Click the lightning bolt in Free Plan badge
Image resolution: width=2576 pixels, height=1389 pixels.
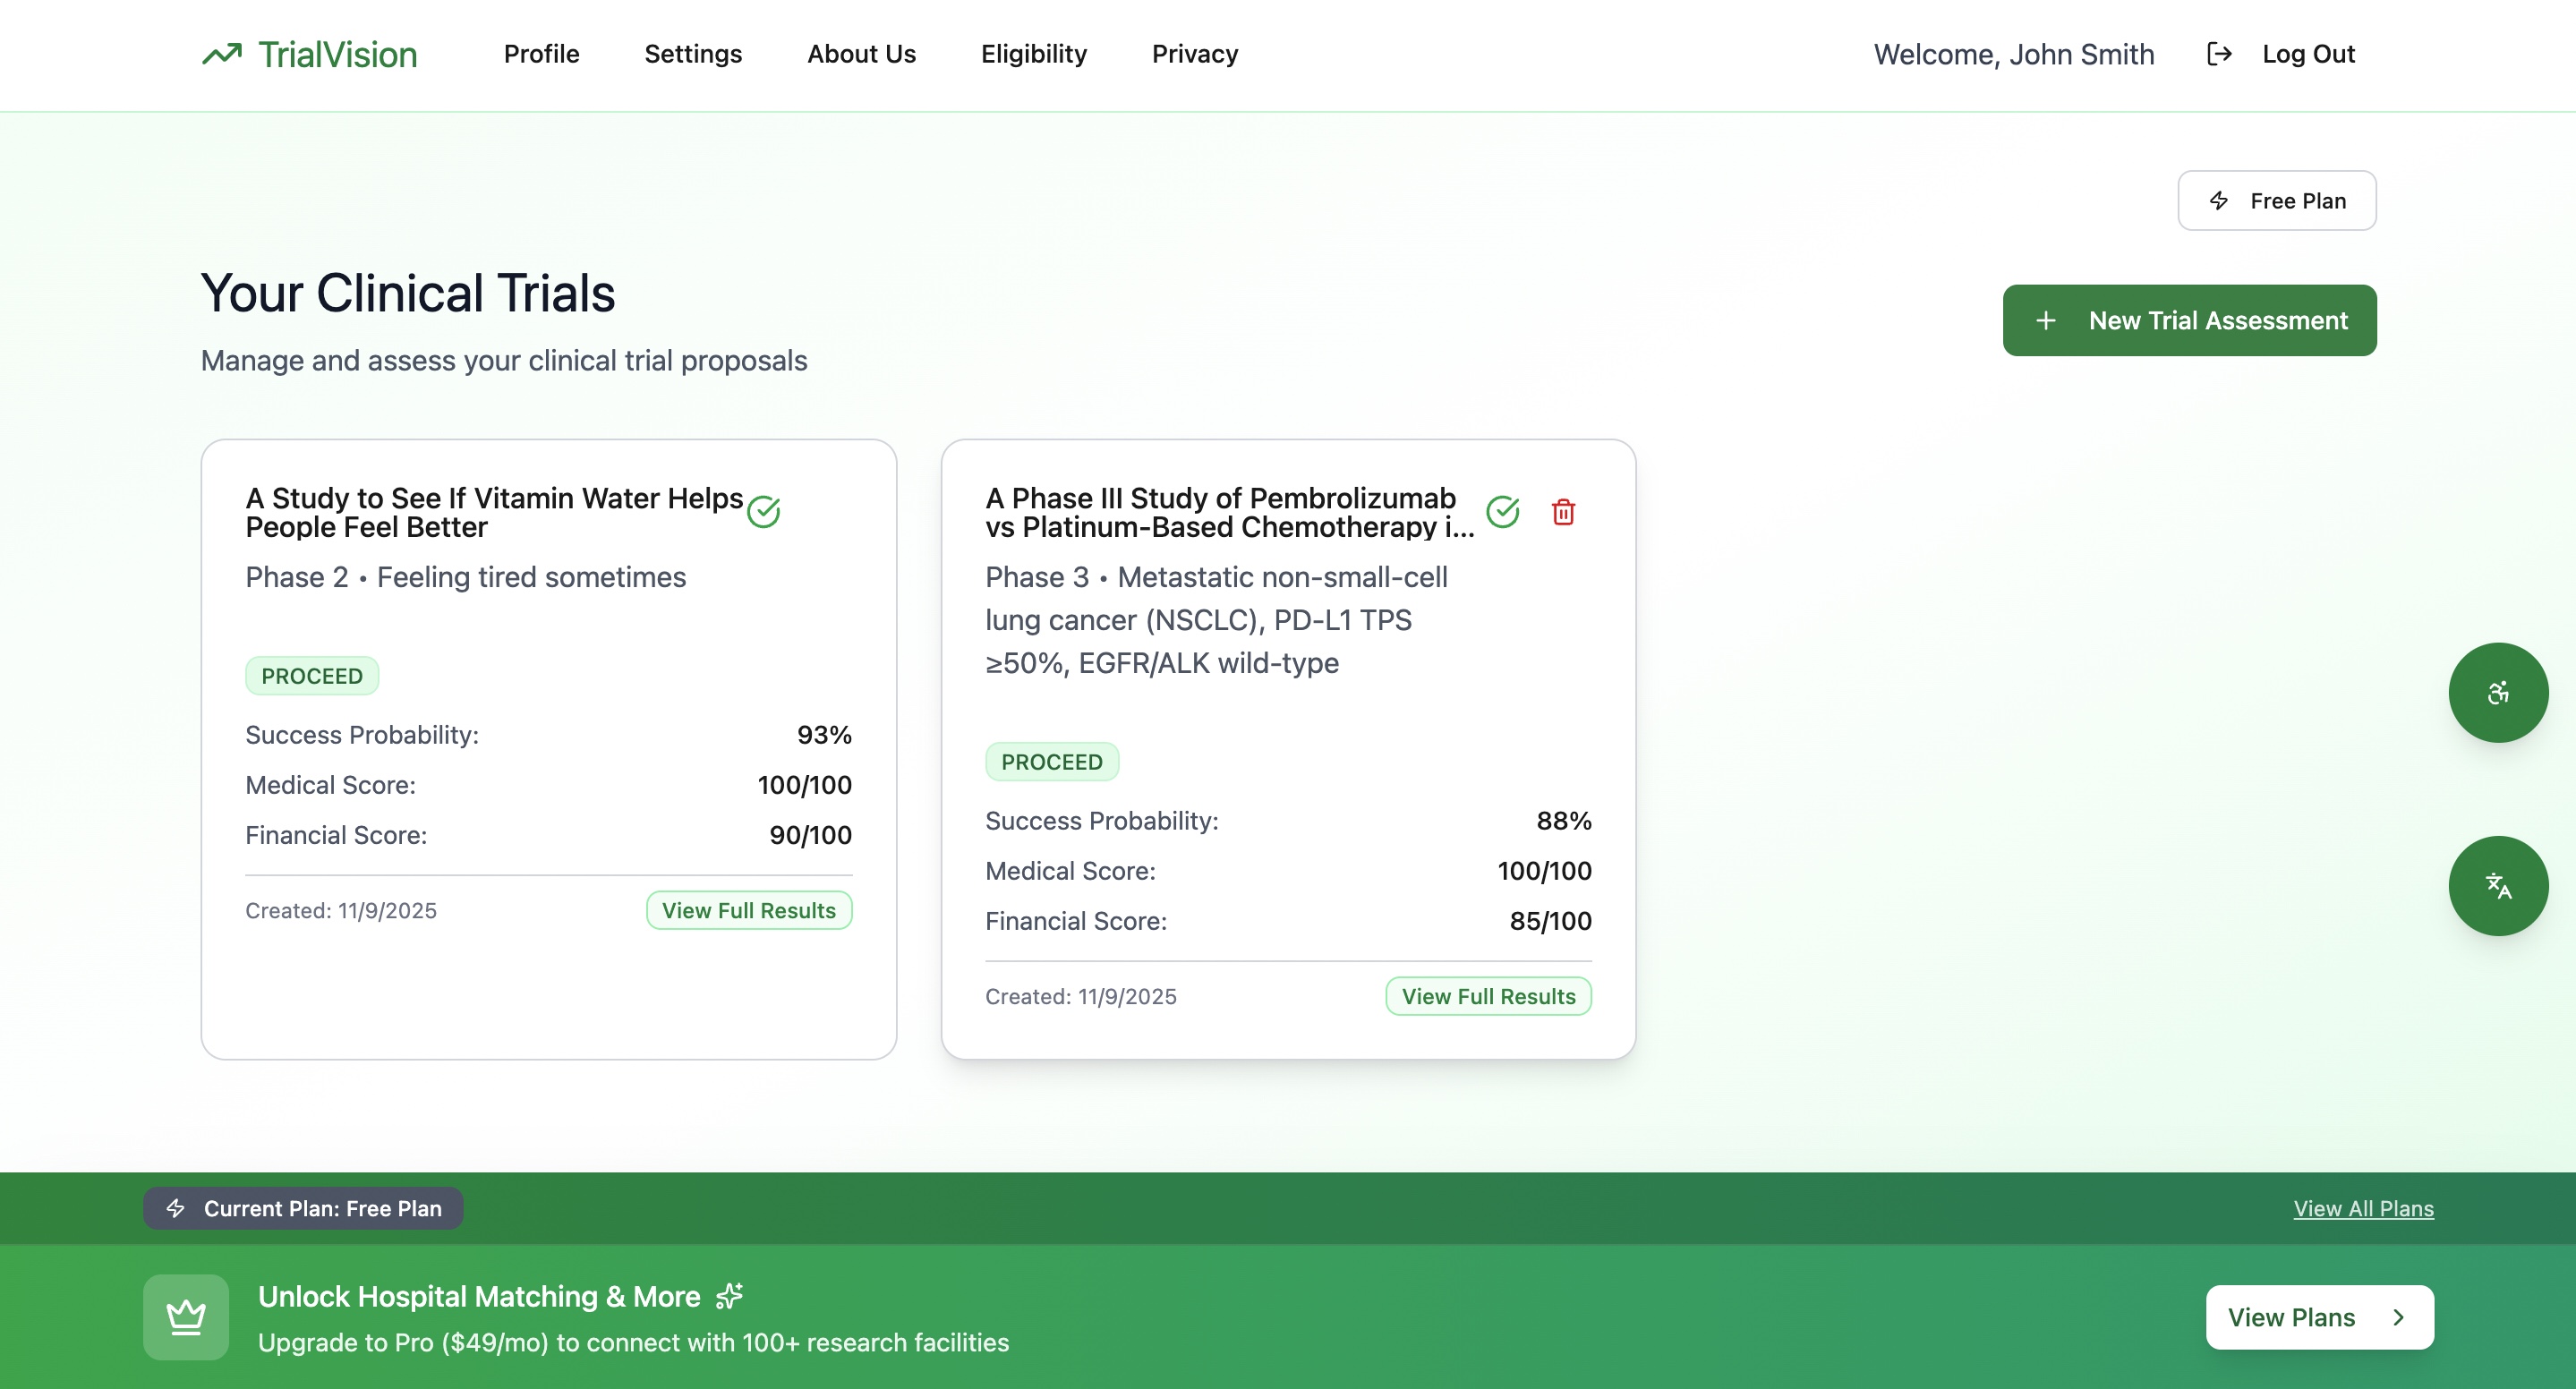tap(2218, 201)
